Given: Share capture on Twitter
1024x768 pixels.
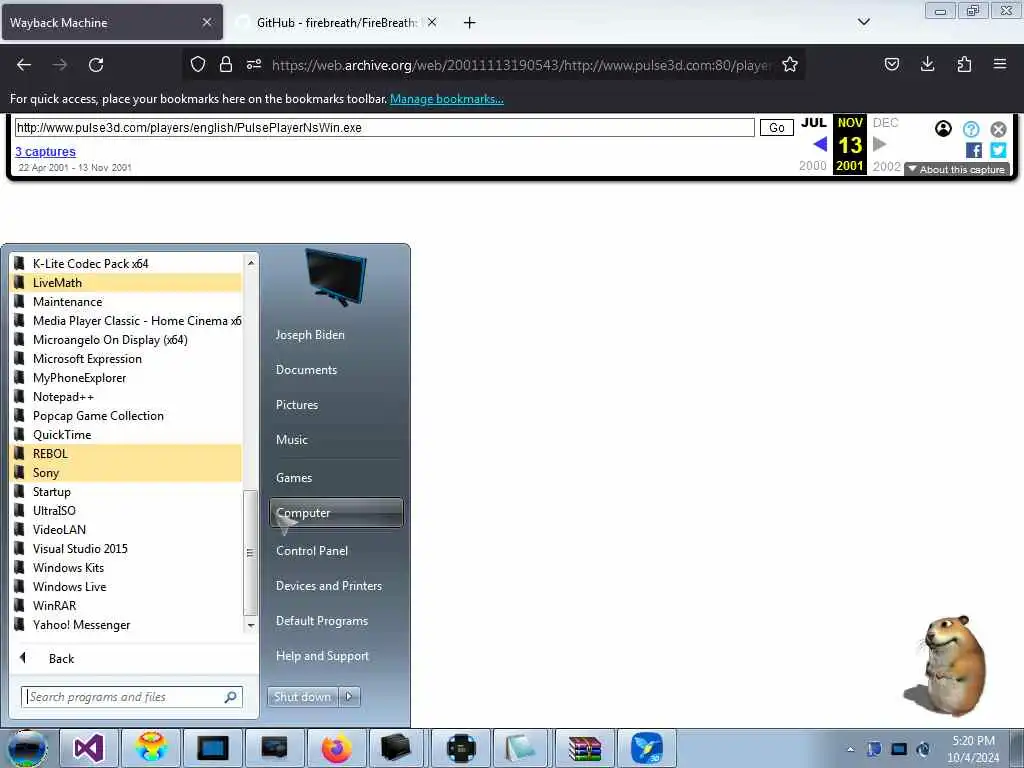Looking at the screenshot, I should coord(999,150).
